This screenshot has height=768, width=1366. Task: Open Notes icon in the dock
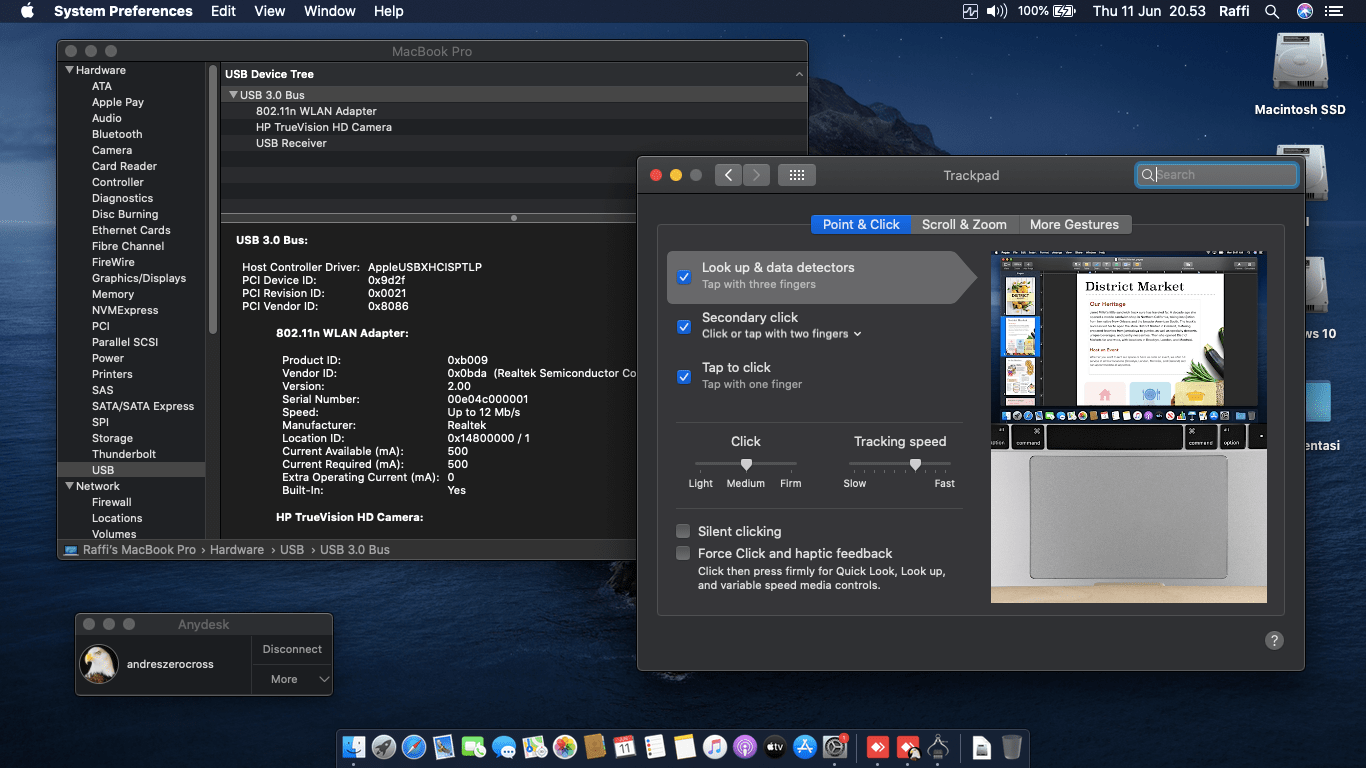tap(685, 747)
